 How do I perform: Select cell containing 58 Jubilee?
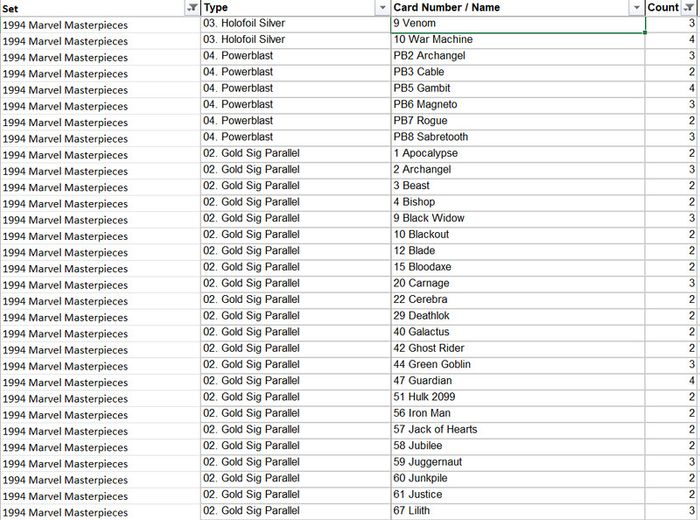(x=518, y=447)
